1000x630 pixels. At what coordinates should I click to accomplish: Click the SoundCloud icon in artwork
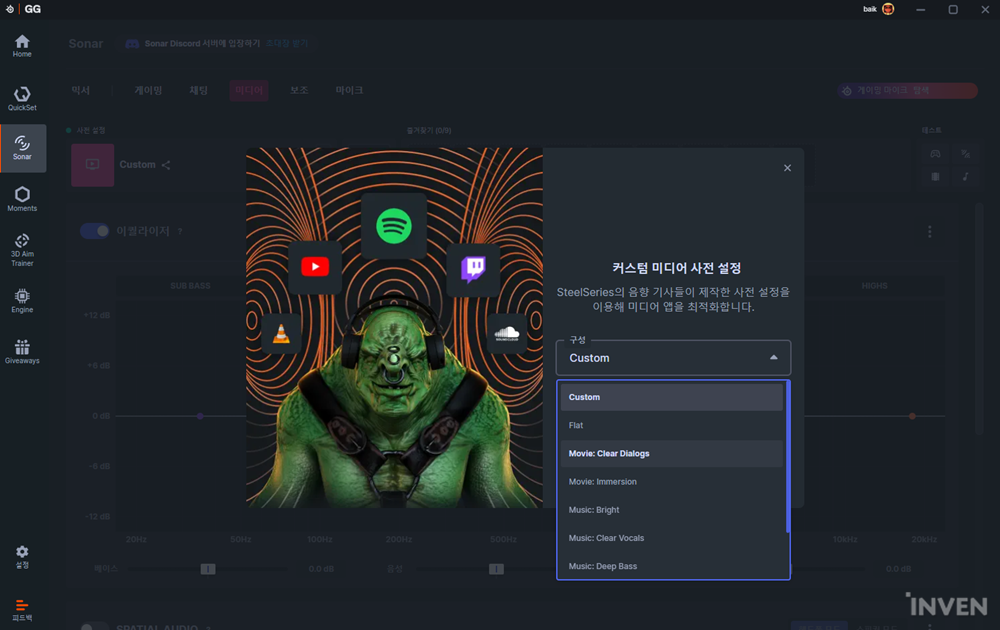click(507, 333)
